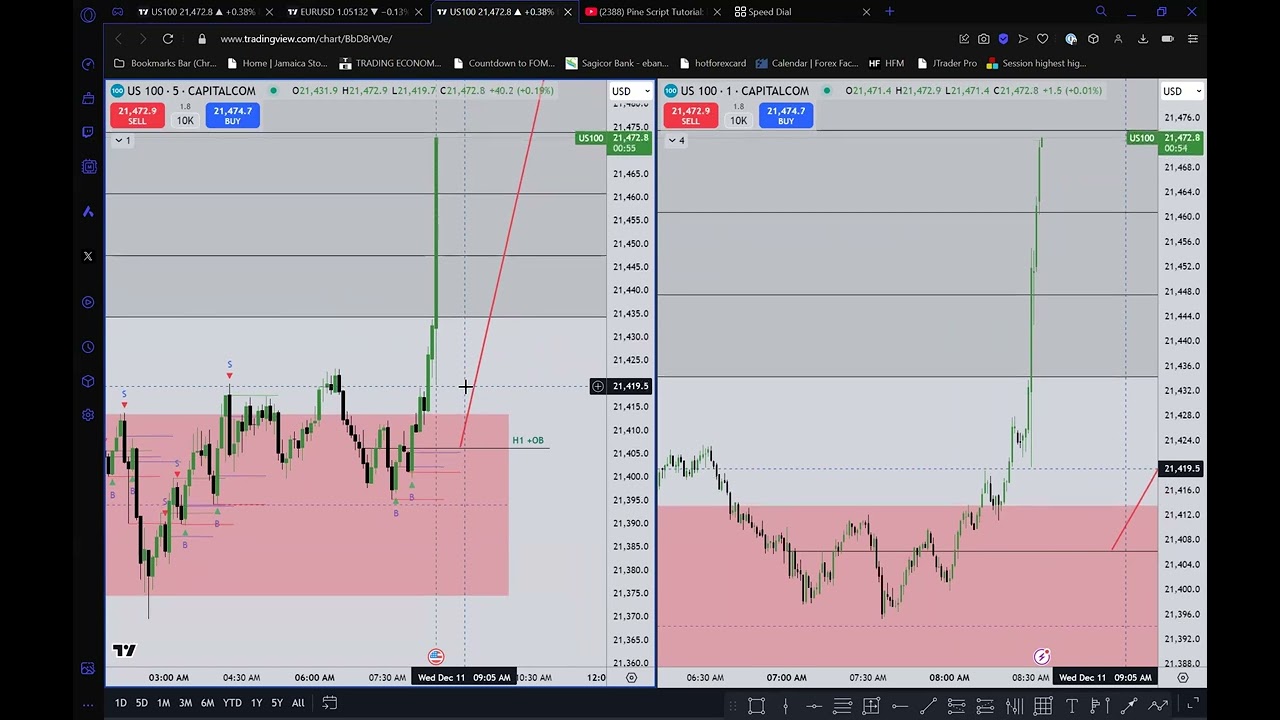Click the lightning event marker on right chart
The image size is (1280, 720).
pos(1042,656)
